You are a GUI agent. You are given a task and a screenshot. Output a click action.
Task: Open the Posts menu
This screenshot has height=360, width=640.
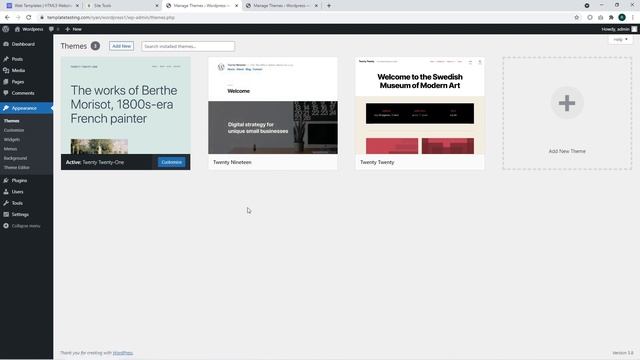27,59
